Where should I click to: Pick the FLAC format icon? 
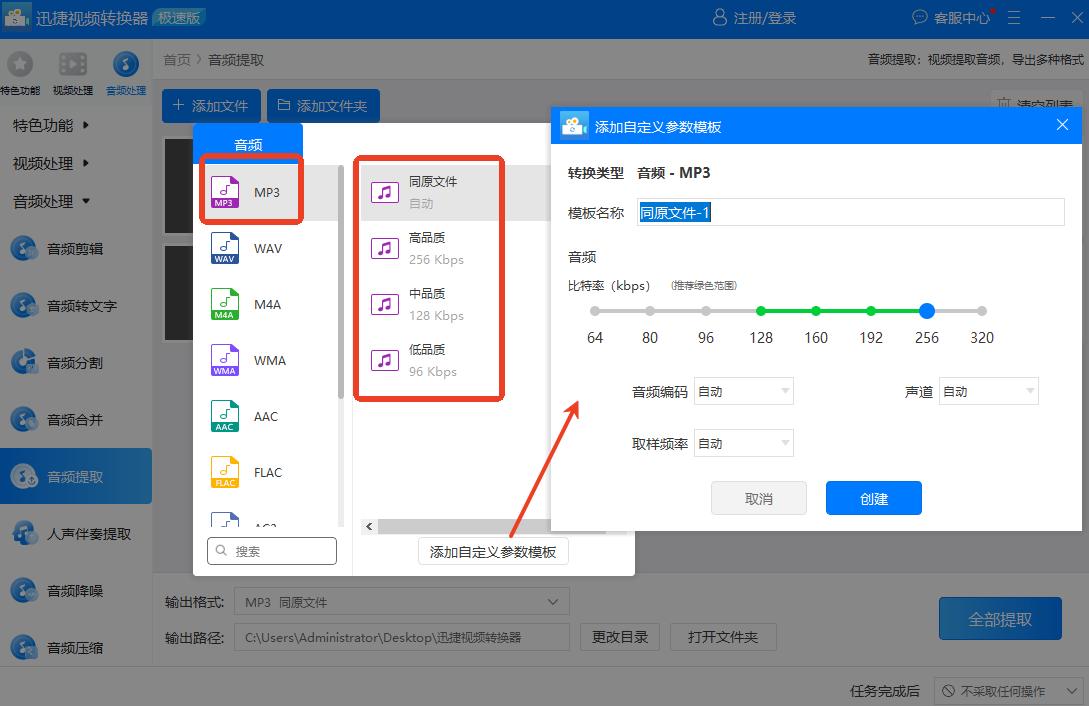[x=225, y=472]
